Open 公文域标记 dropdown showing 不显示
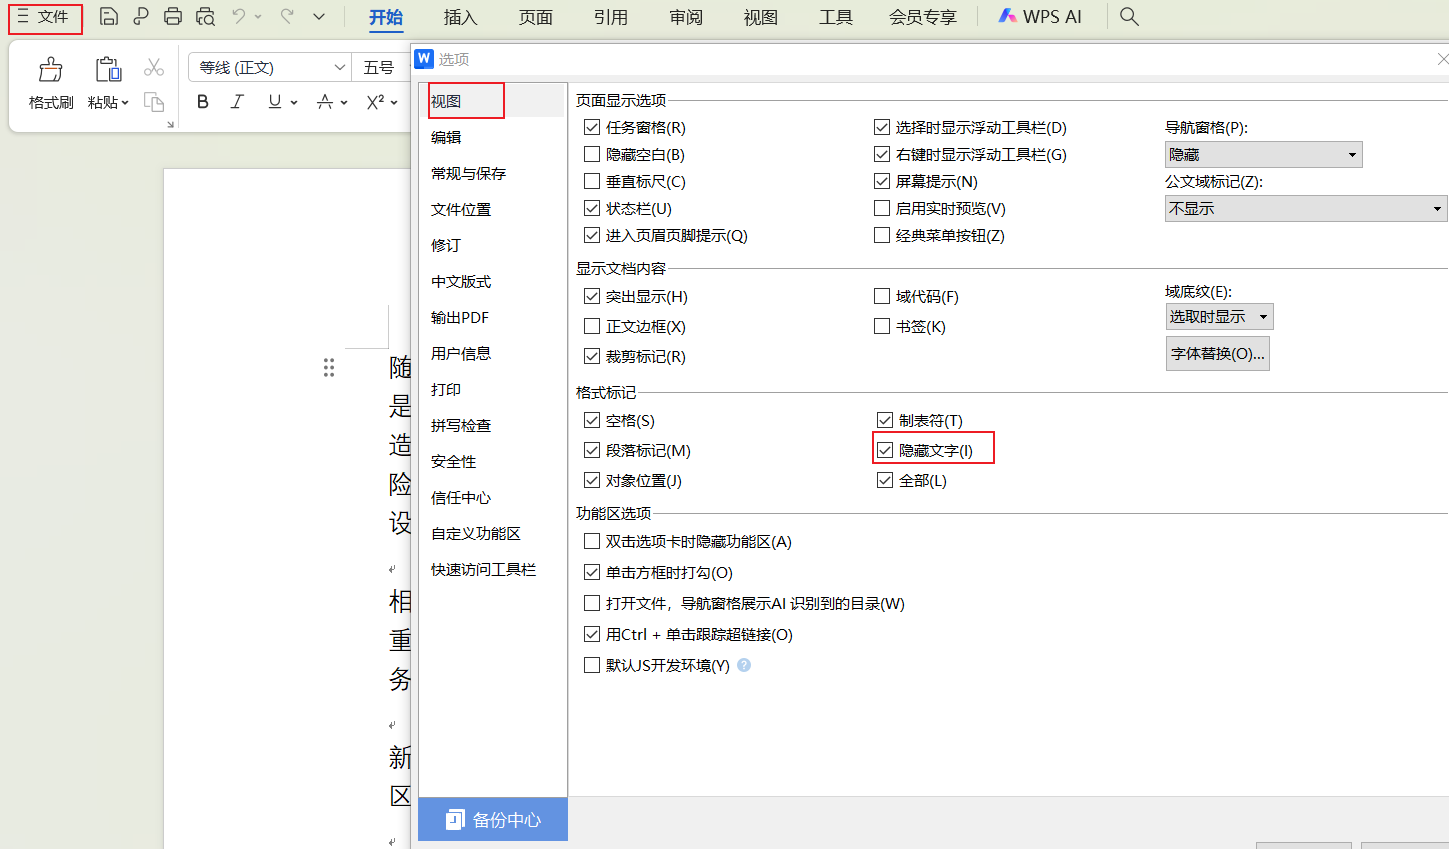Viewport: 1449px width, 849px height. pyautogui.click(x=1306, y=208)
